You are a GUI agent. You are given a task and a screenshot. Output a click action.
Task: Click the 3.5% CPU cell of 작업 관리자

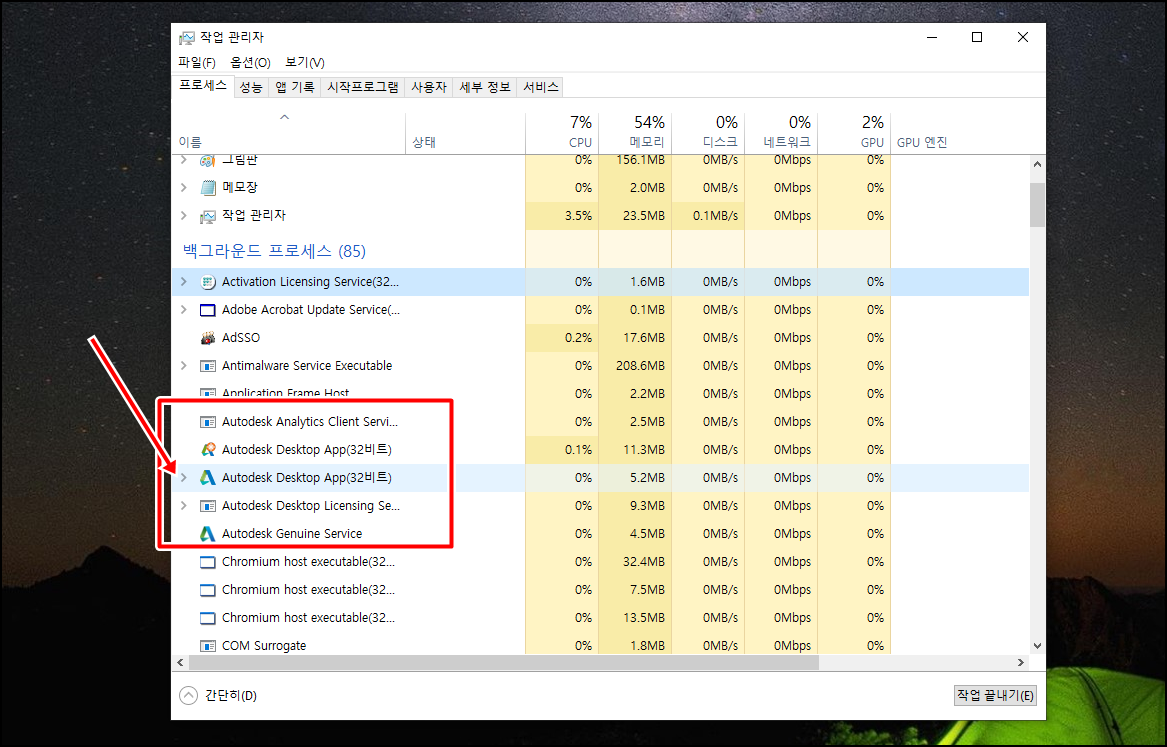point(562,216)
